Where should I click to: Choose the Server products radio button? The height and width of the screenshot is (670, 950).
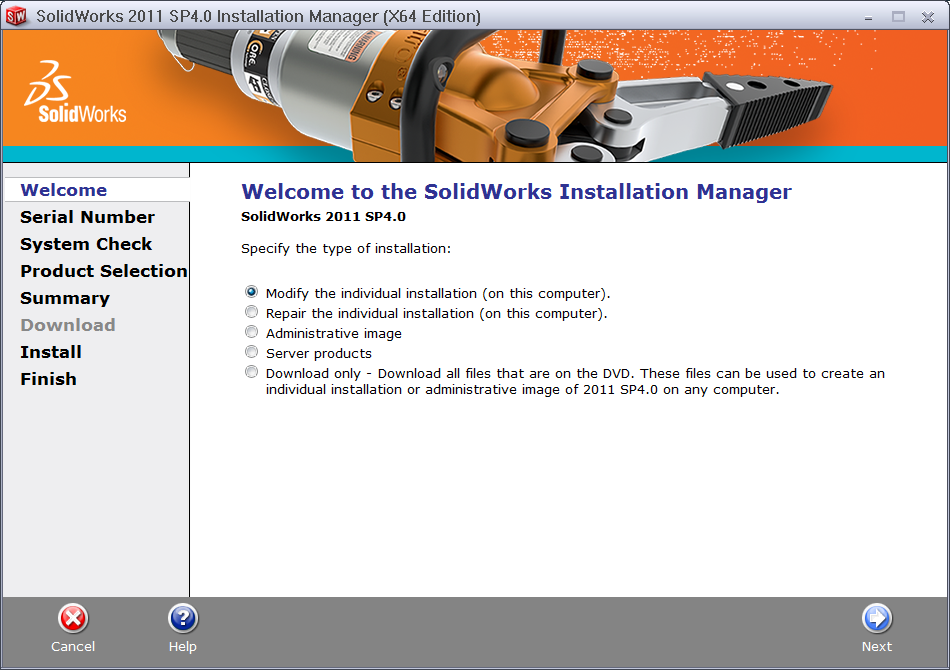pos(251,353)
